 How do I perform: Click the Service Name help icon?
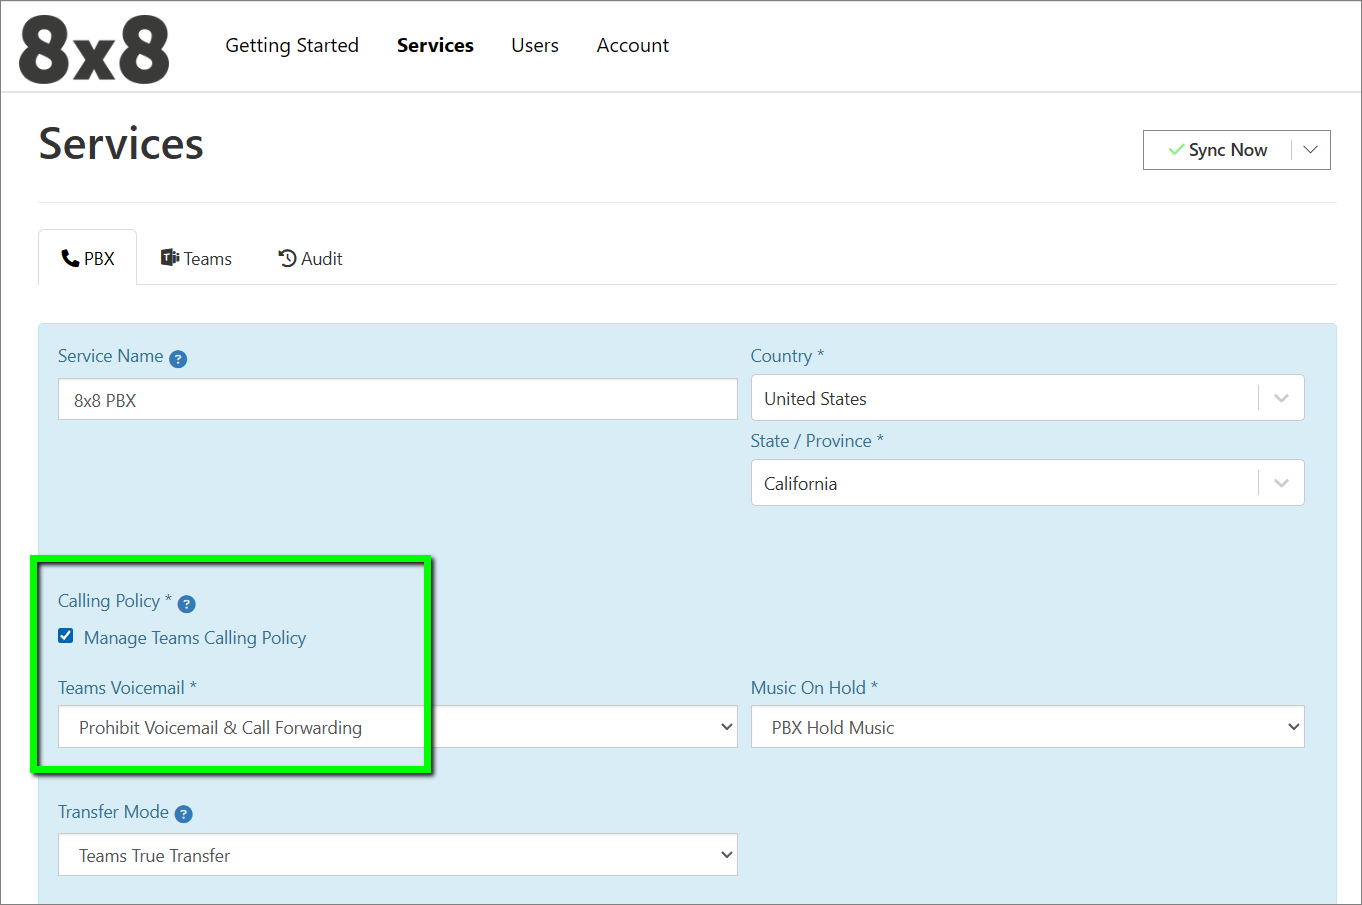[x=178, y=359]
